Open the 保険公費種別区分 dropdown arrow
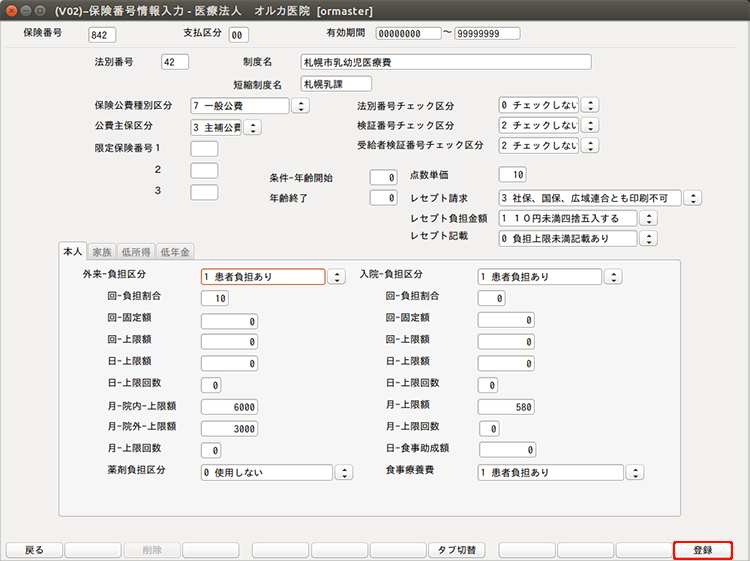The image size is (750, 561). coord(301,106)
